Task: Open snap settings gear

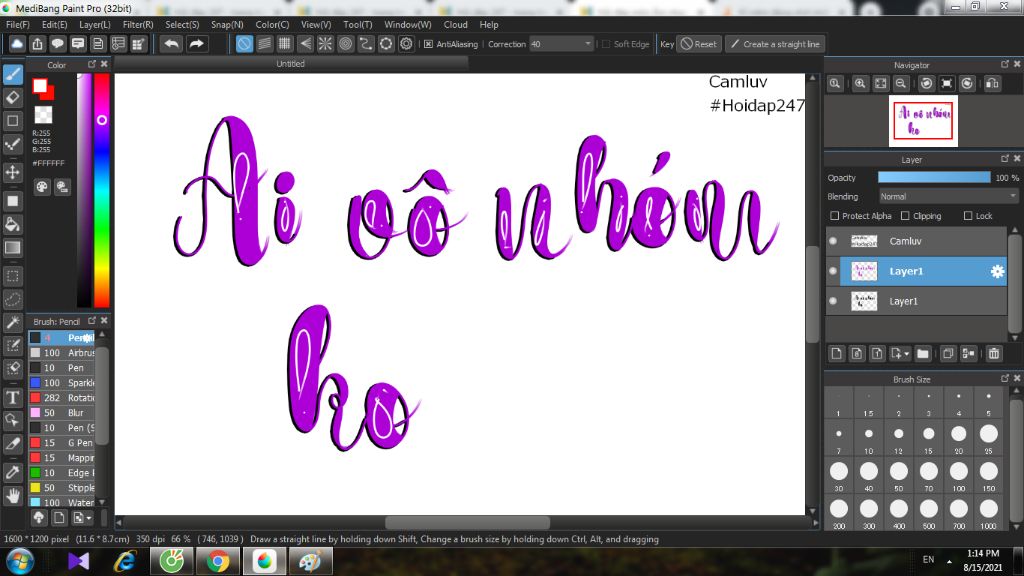Action: [x=406, y=44]
